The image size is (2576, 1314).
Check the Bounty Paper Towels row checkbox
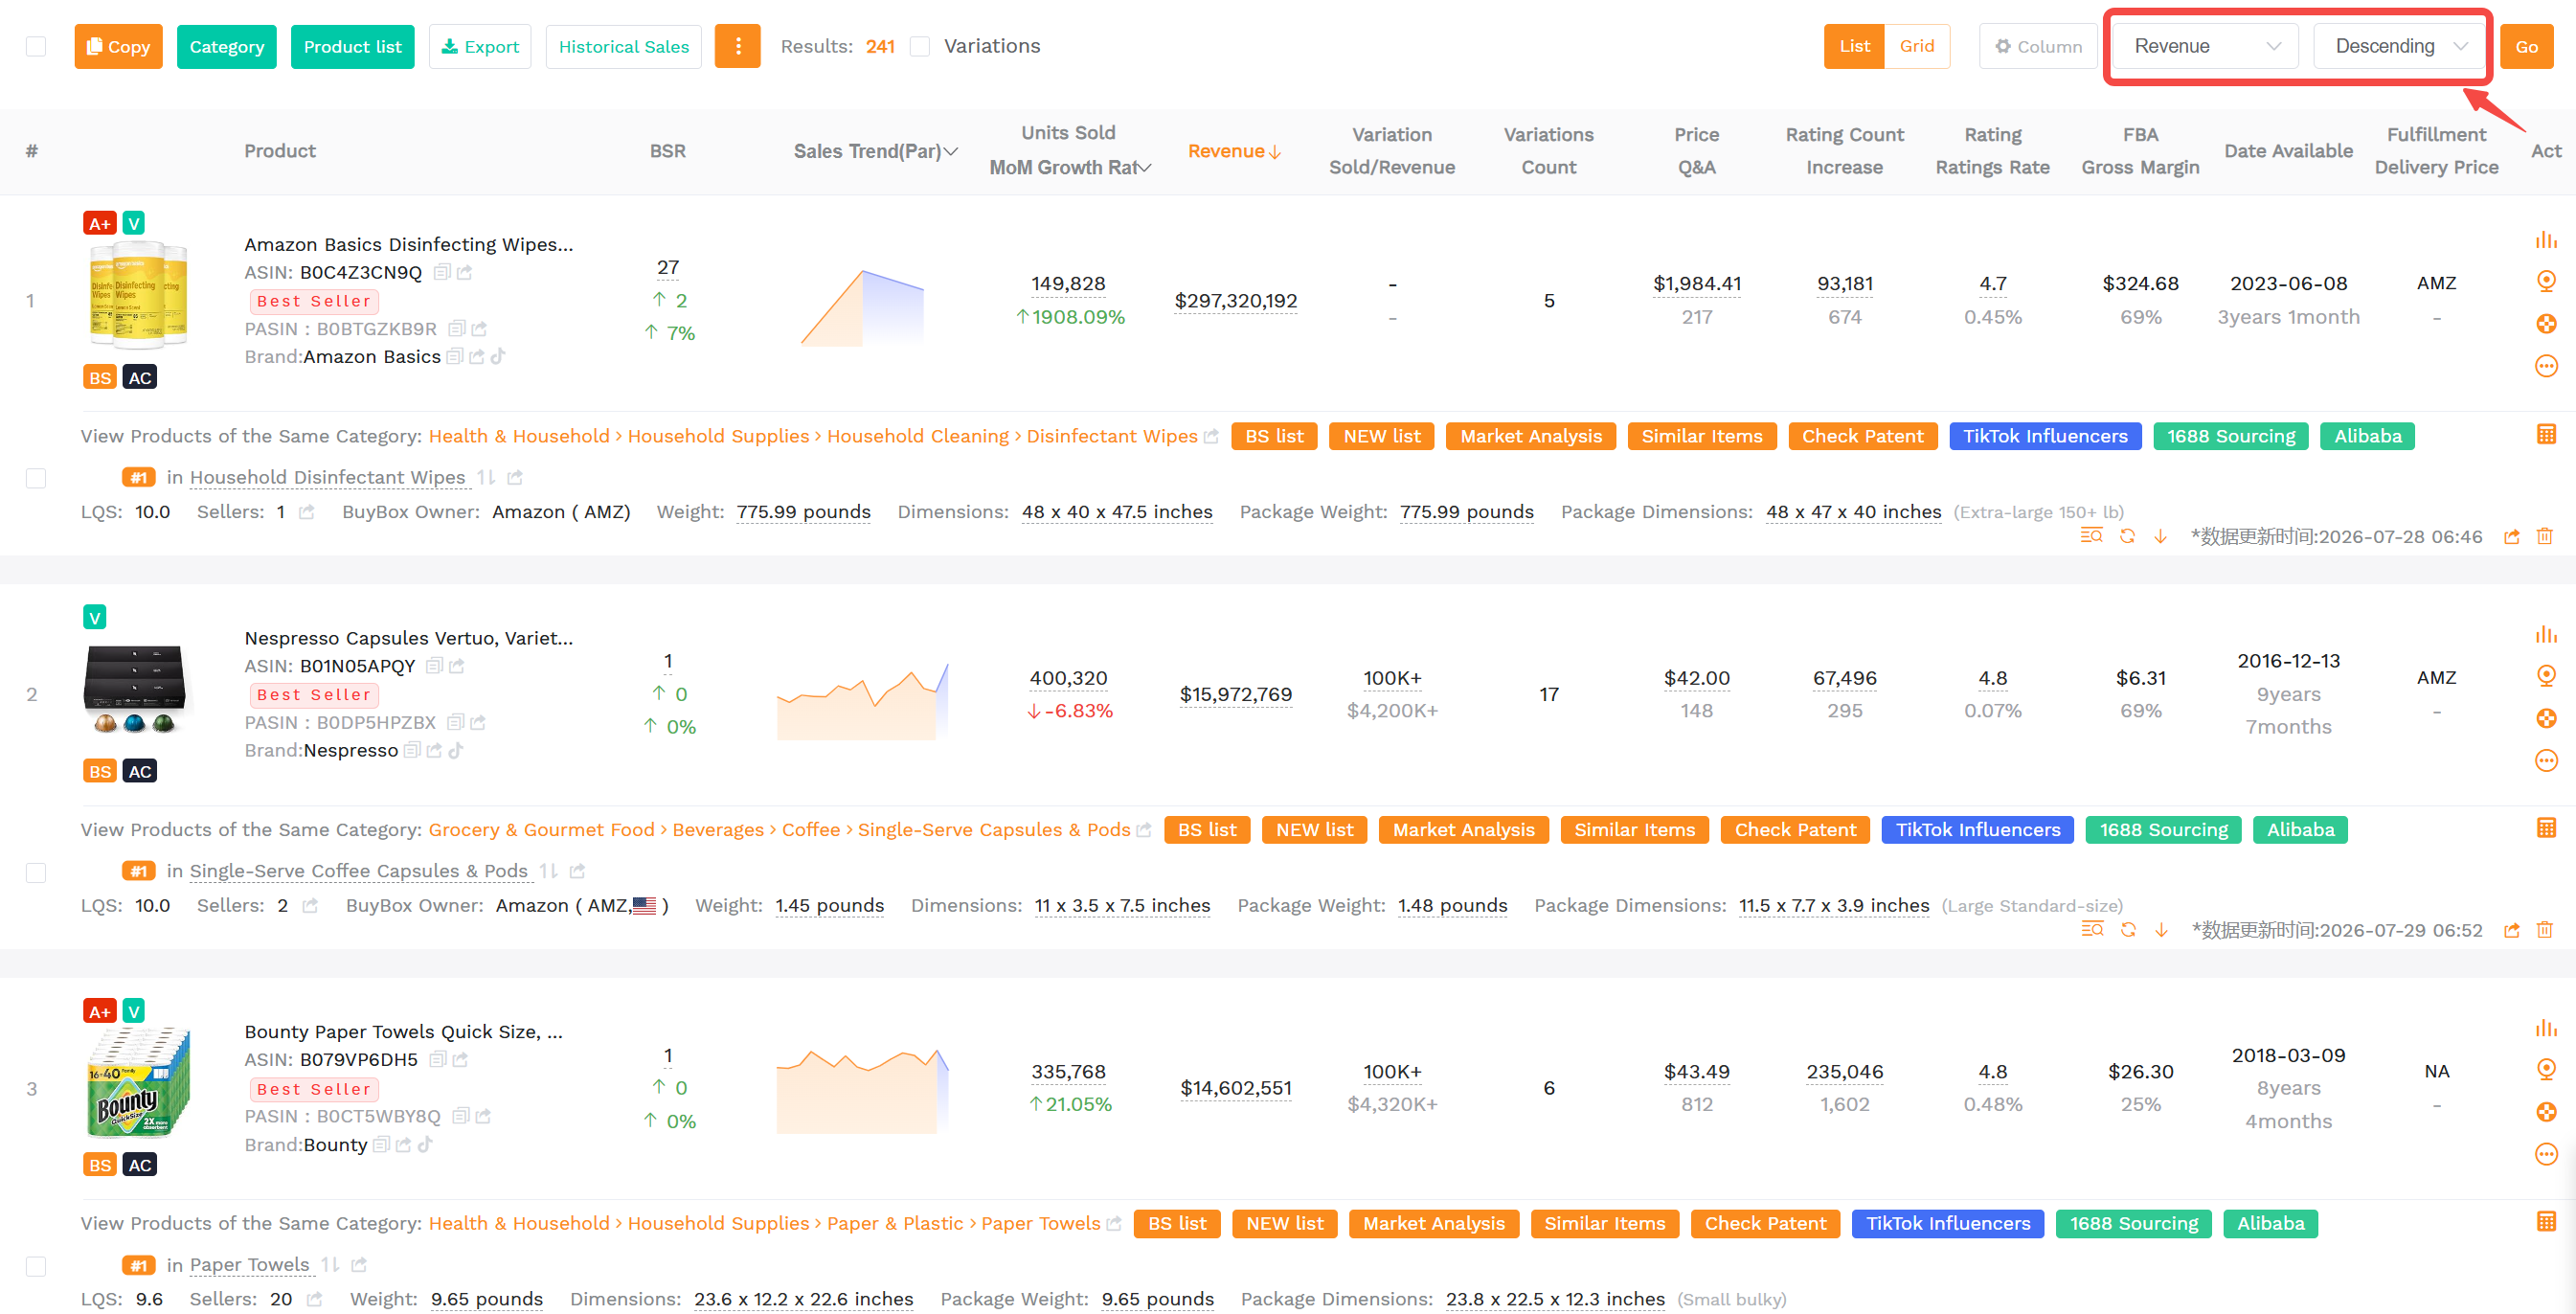(36, 1266)
